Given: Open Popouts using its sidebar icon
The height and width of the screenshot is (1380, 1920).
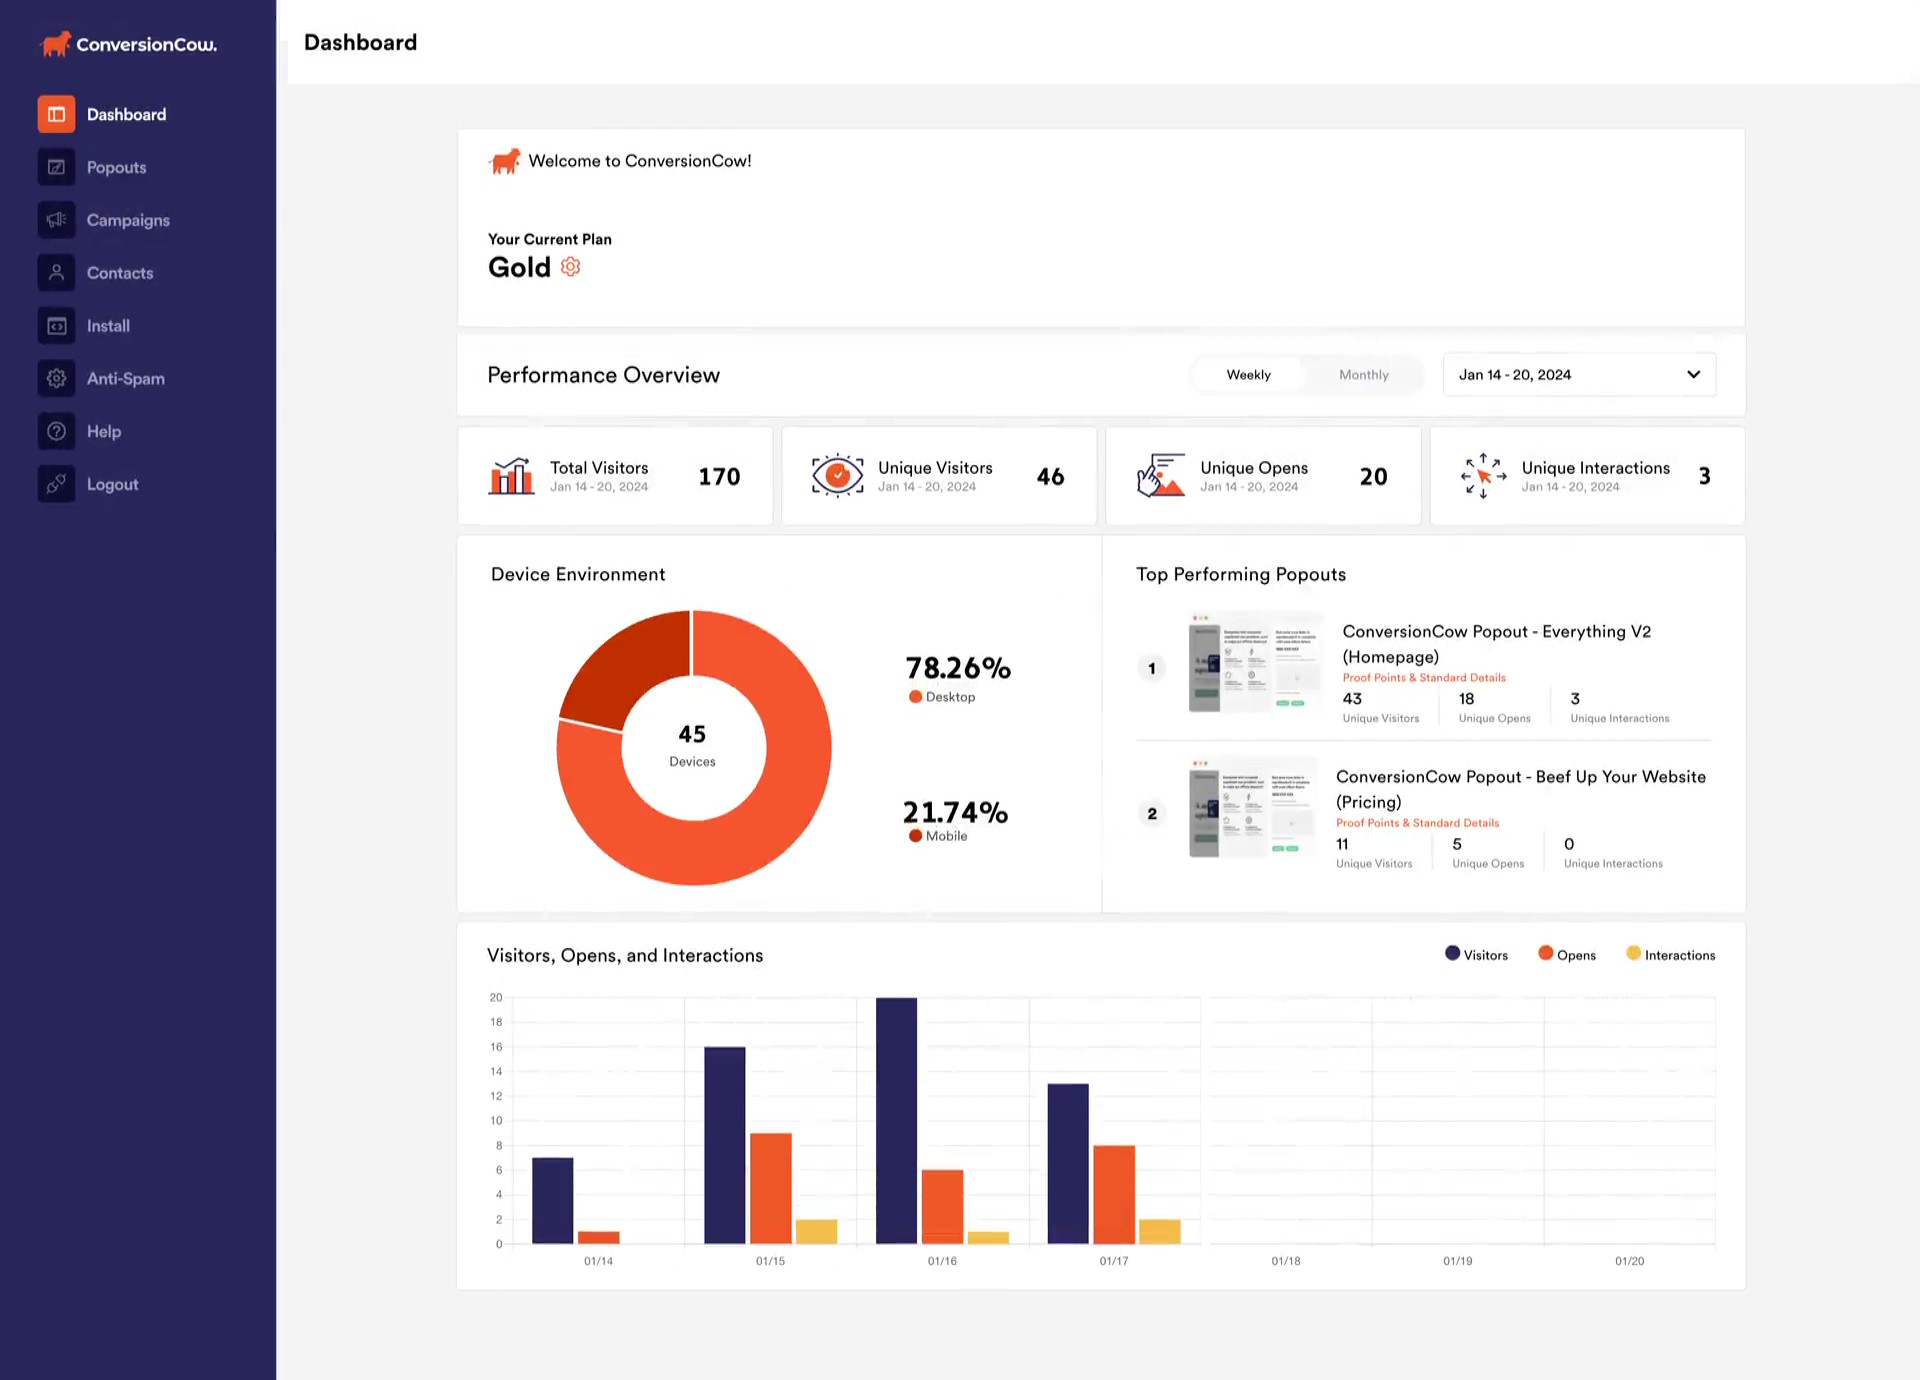Looking at the screenshot, I should pos(56,167).
